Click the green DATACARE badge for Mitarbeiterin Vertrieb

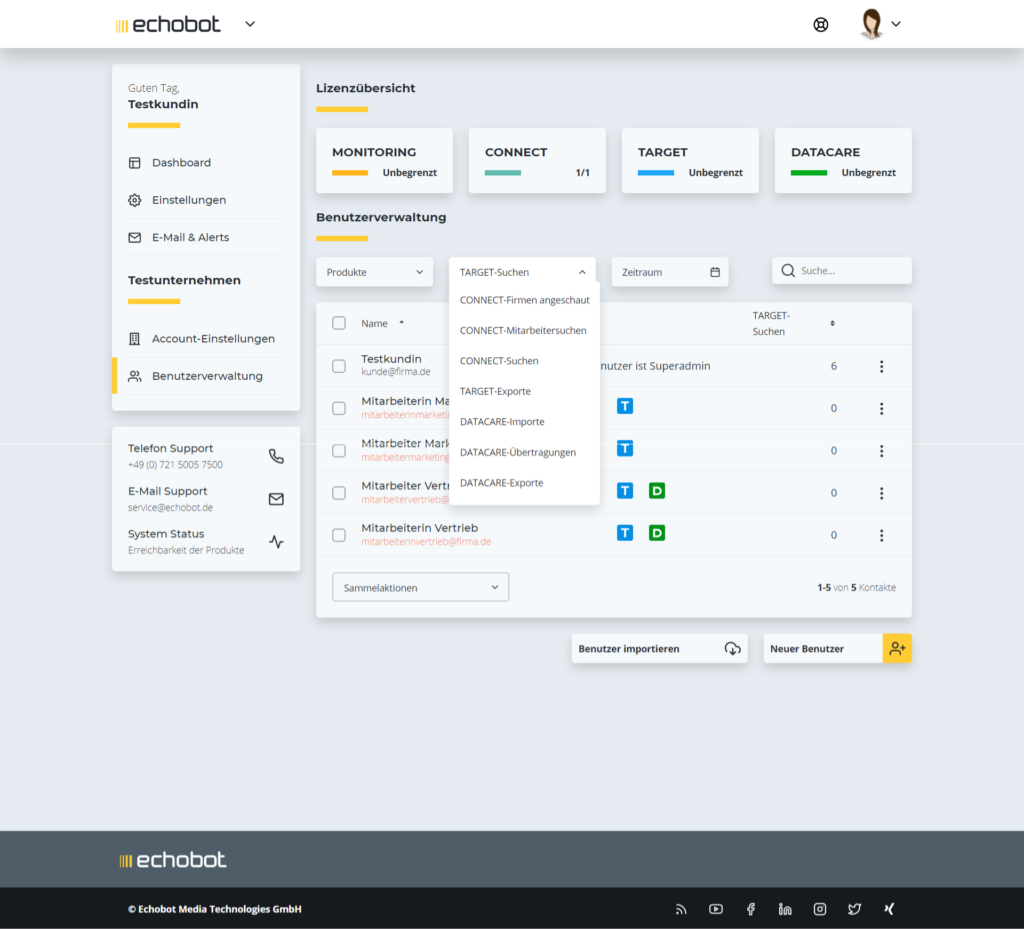click(x=657, y=534)
